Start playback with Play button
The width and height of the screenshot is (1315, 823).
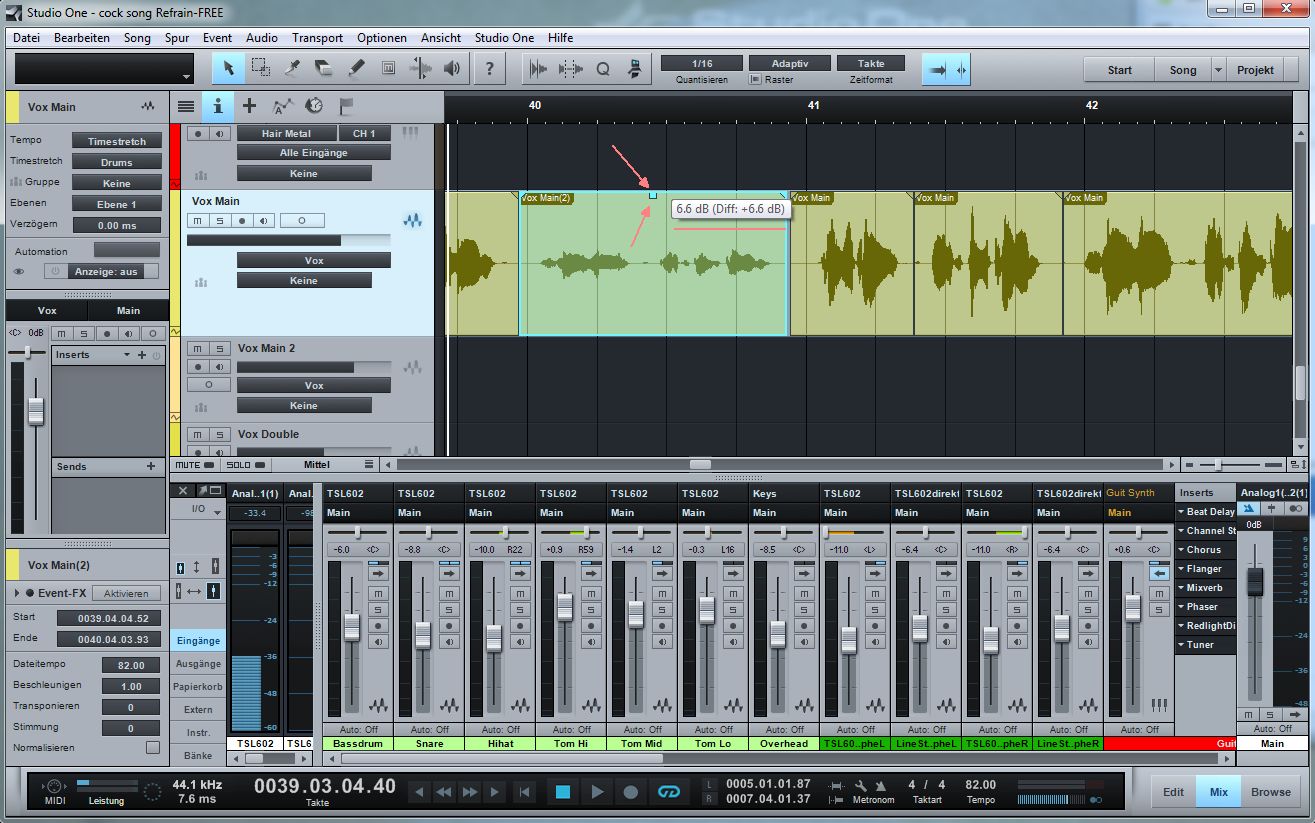click(x=597, y=792)
